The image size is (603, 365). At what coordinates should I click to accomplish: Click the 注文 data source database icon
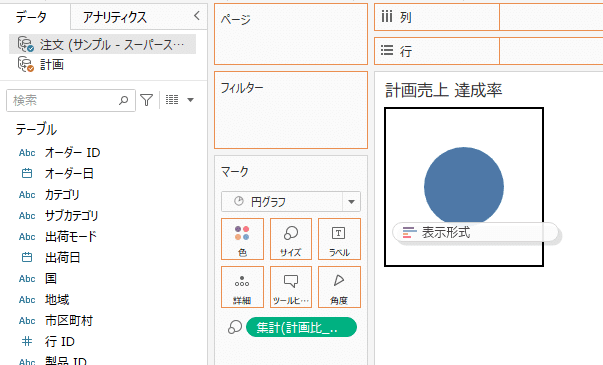click(26, 45)
